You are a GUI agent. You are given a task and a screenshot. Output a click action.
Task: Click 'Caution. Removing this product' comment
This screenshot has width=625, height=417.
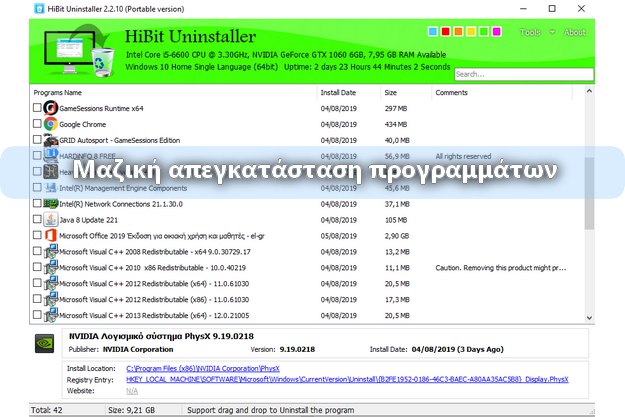tap(501, 268)
